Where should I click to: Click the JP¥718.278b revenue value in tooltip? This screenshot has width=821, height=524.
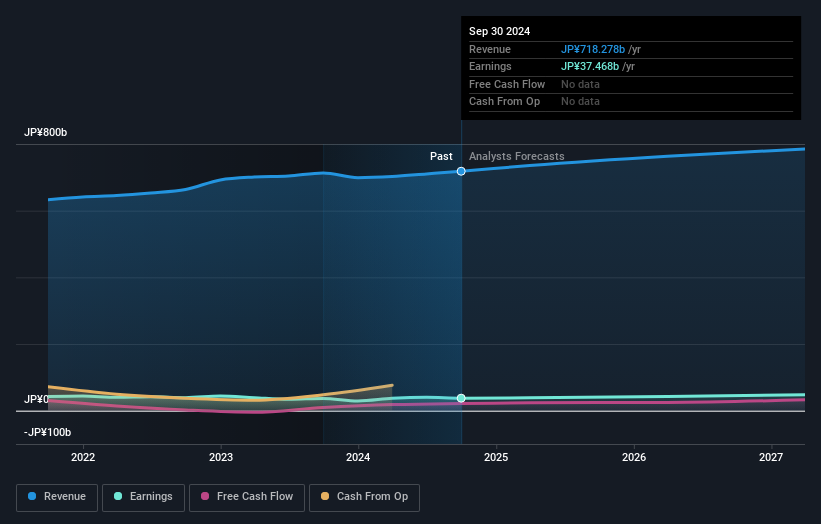pos(593,49)
